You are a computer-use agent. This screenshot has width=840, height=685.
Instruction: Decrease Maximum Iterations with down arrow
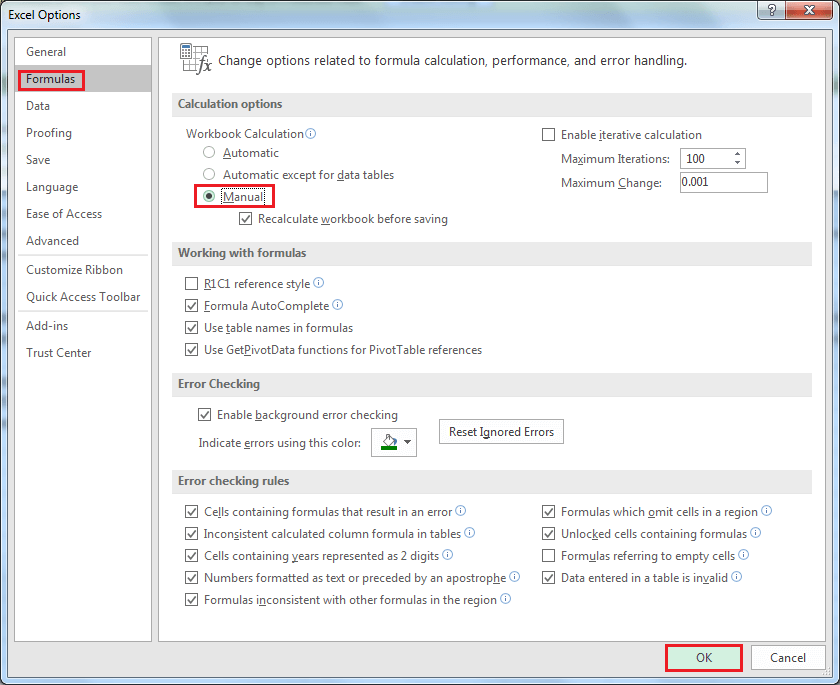point(738,163)
